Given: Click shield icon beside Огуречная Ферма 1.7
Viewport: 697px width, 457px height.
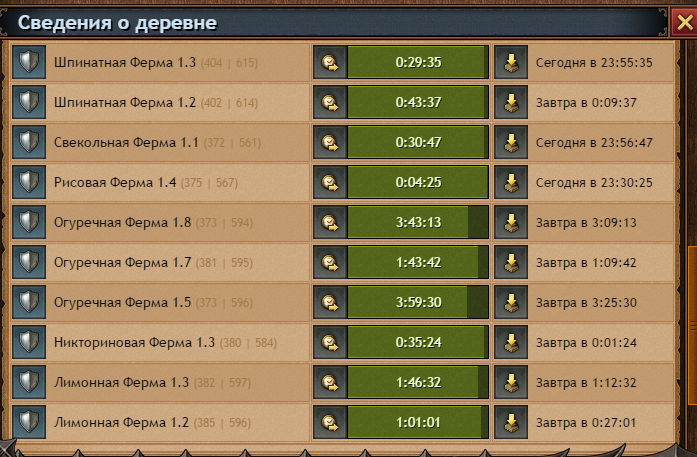Looking at the screenshot, I should [x=29, y=262].
